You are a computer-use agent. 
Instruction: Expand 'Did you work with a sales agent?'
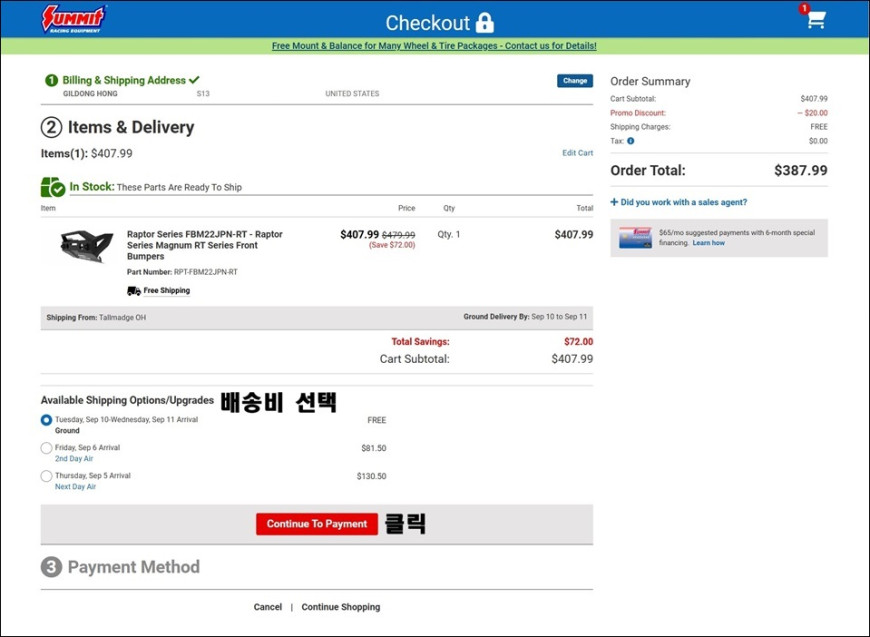click(679, 202)
